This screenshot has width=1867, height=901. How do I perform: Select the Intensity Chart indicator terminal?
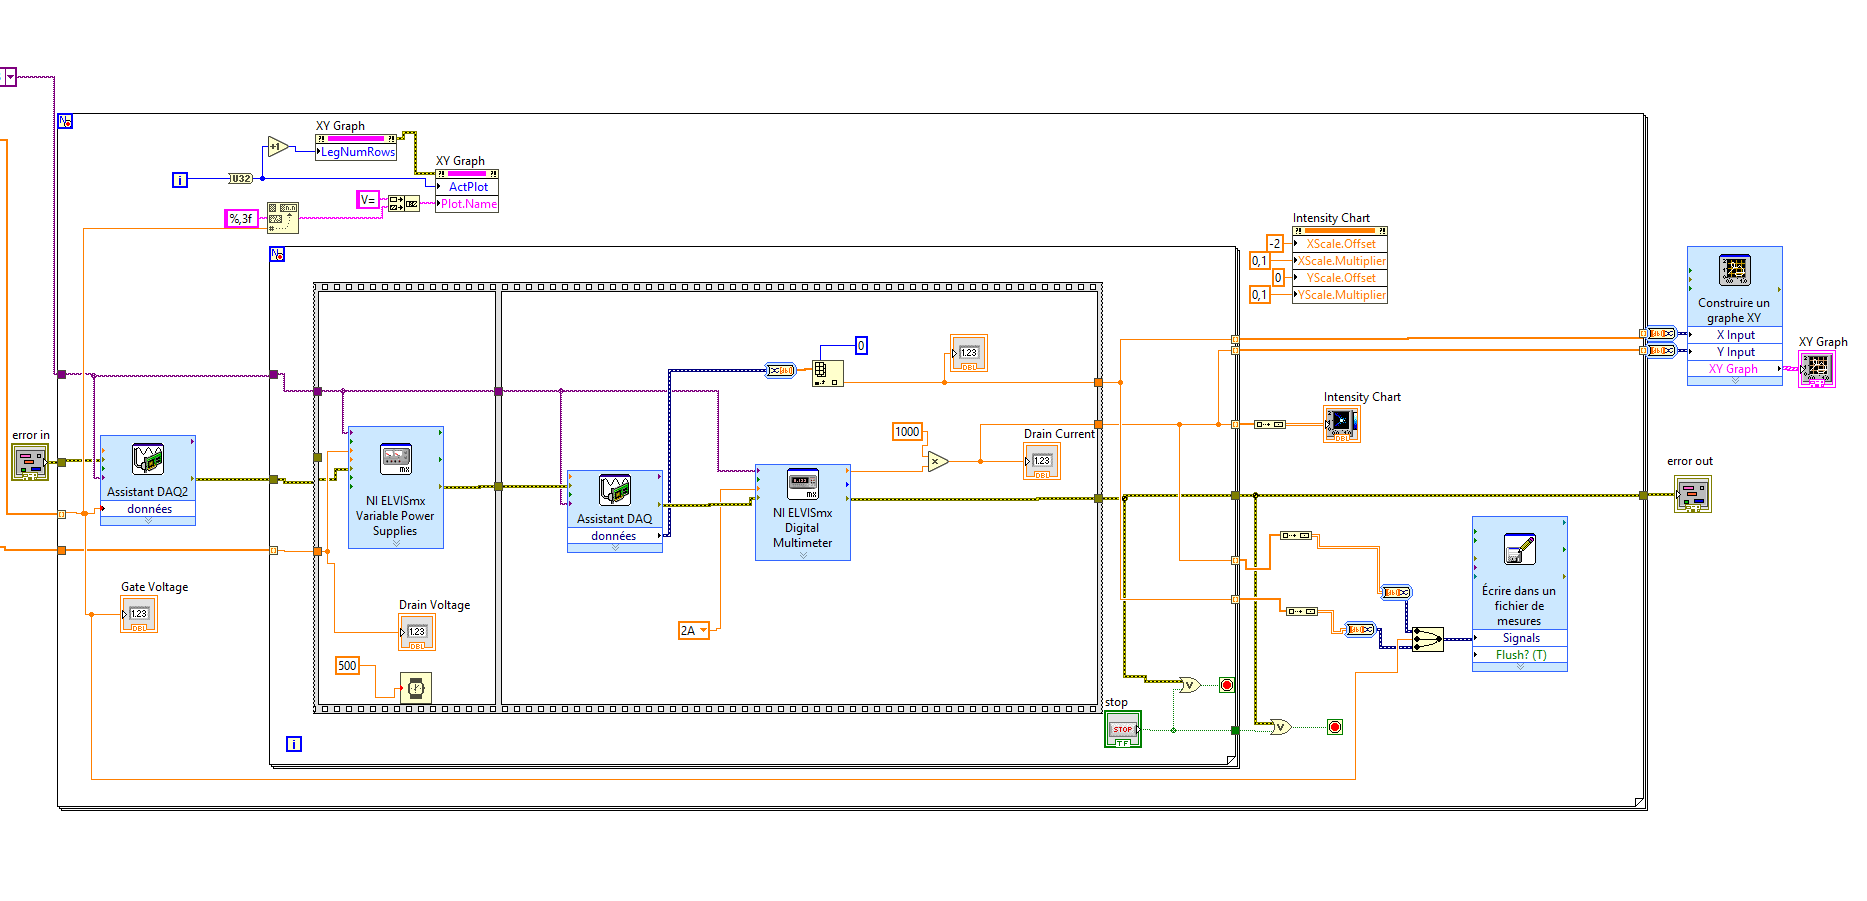point(1342,424)
